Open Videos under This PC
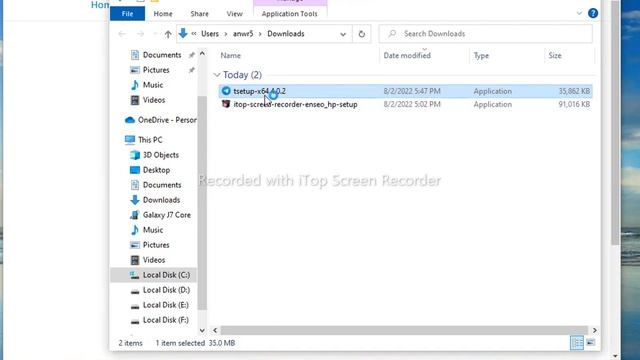The image size is (640, 360). point(154,260)
